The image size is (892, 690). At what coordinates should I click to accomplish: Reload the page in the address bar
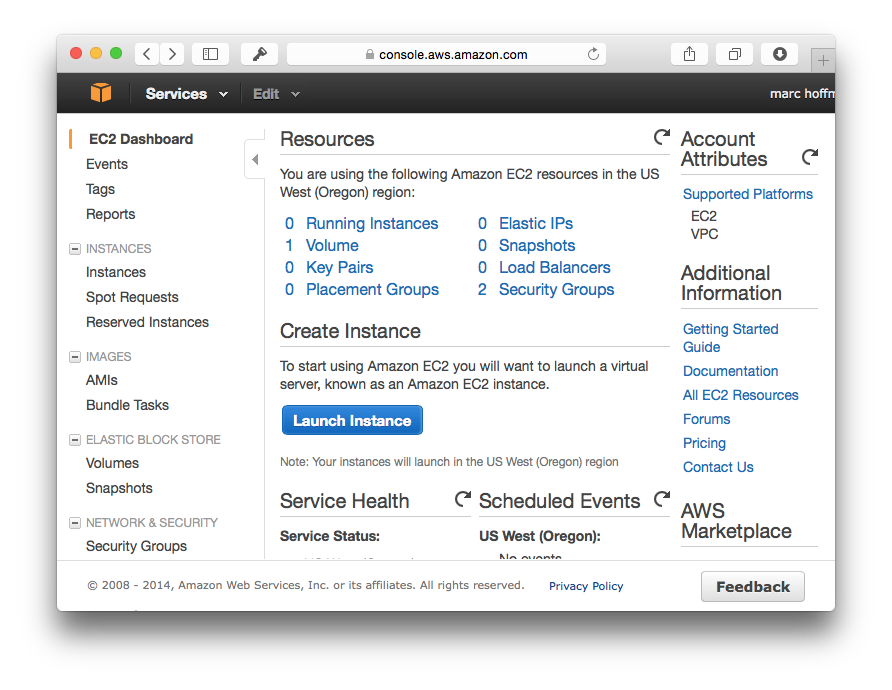(593, 54)
